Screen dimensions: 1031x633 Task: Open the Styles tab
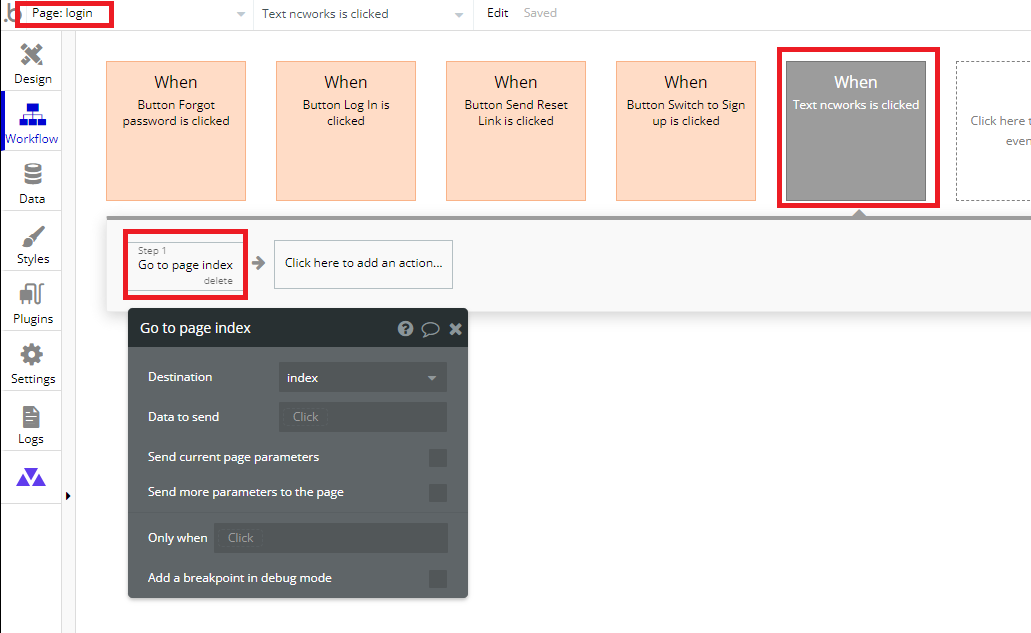pos(32,244)
